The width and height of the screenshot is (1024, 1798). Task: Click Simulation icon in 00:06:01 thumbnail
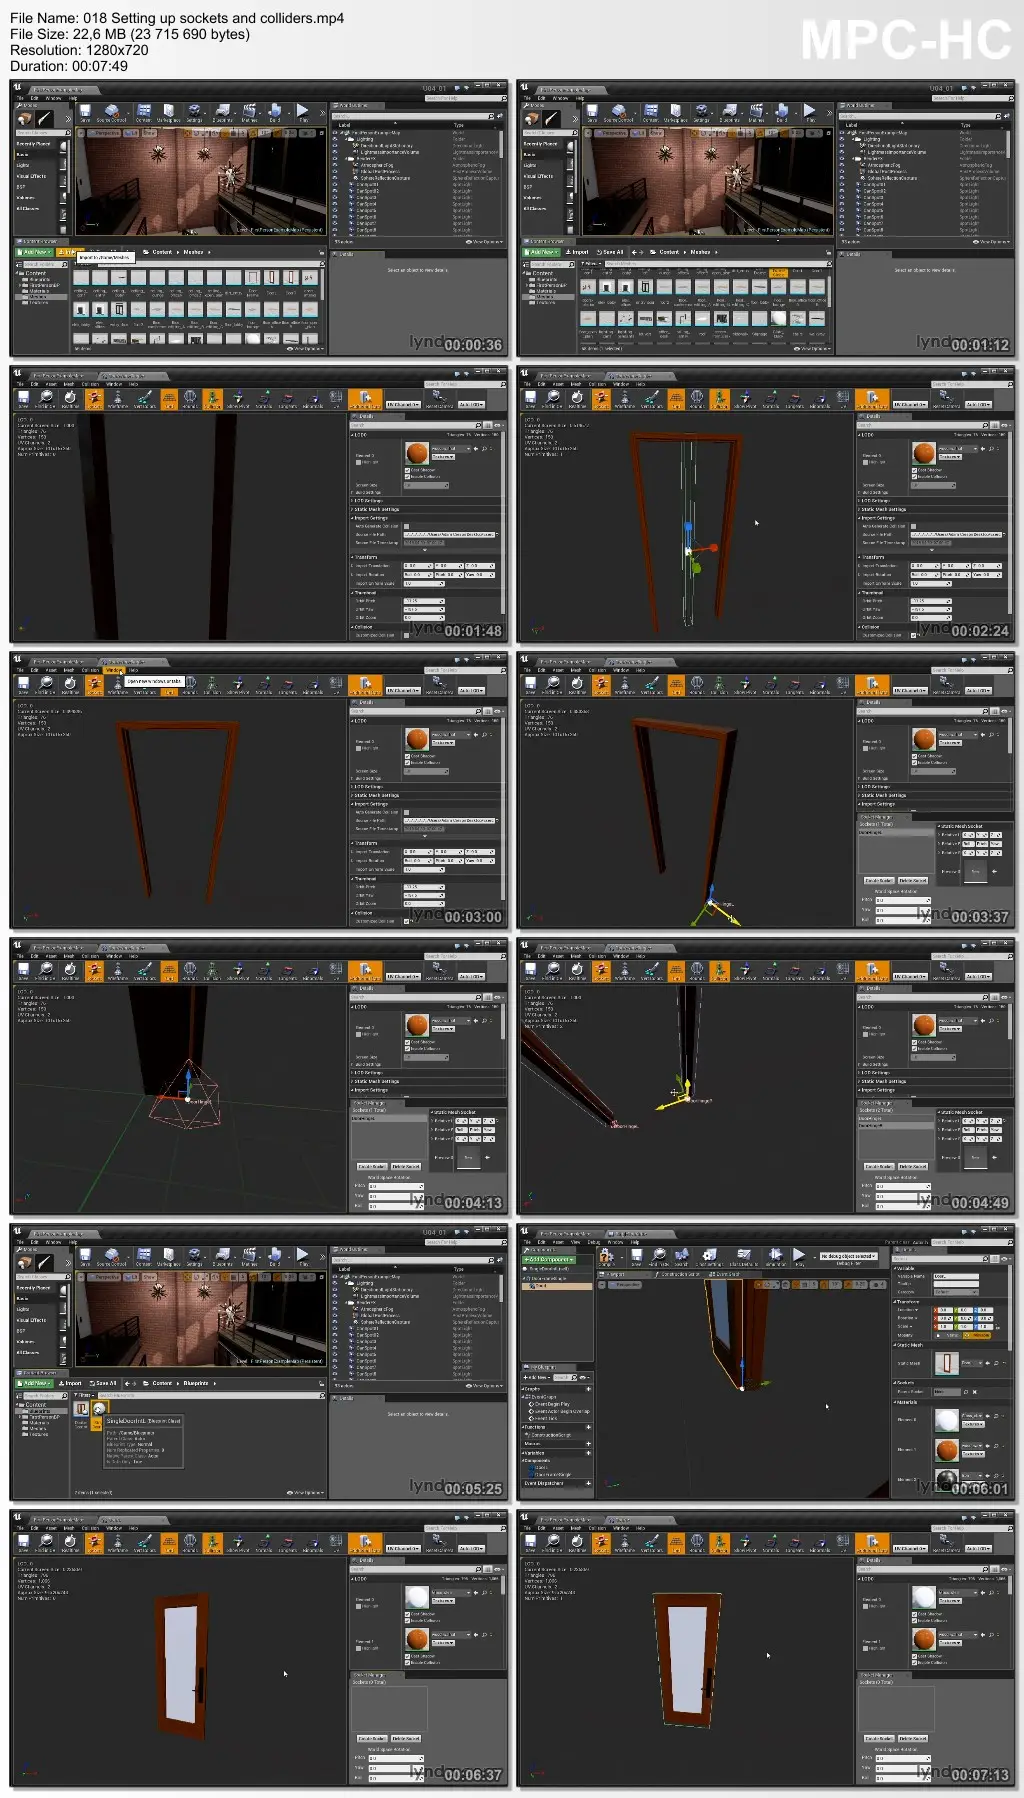pyautogui.click(x=775, y=1256)
